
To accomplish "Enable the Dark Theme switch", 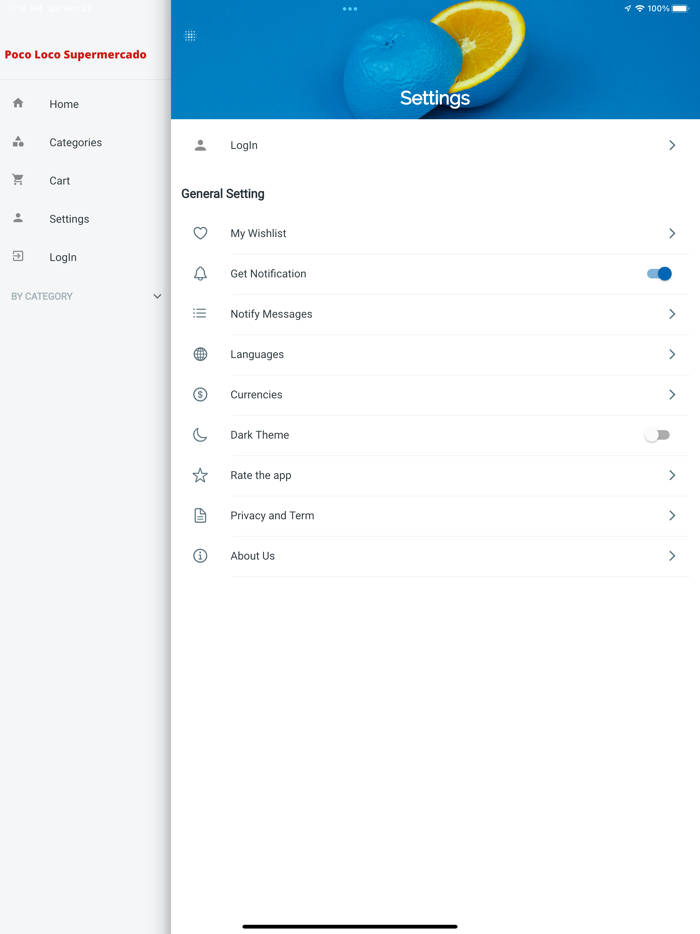I will coord(657,435).
